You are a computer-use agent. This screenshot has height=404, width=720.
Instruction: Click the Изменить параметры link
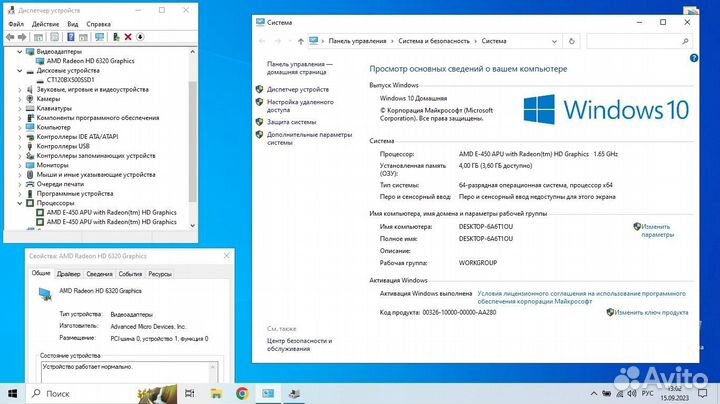pyautogui.click(x=658, y=231)
